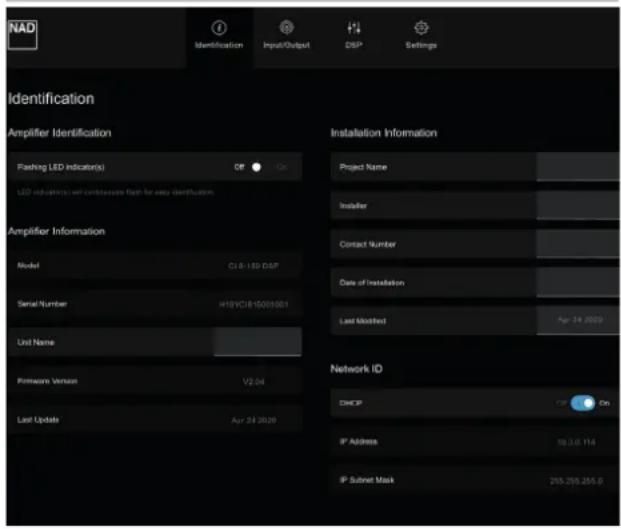Click the Date of Installation field
Viewport: 621px width, 529px height.
578,282
